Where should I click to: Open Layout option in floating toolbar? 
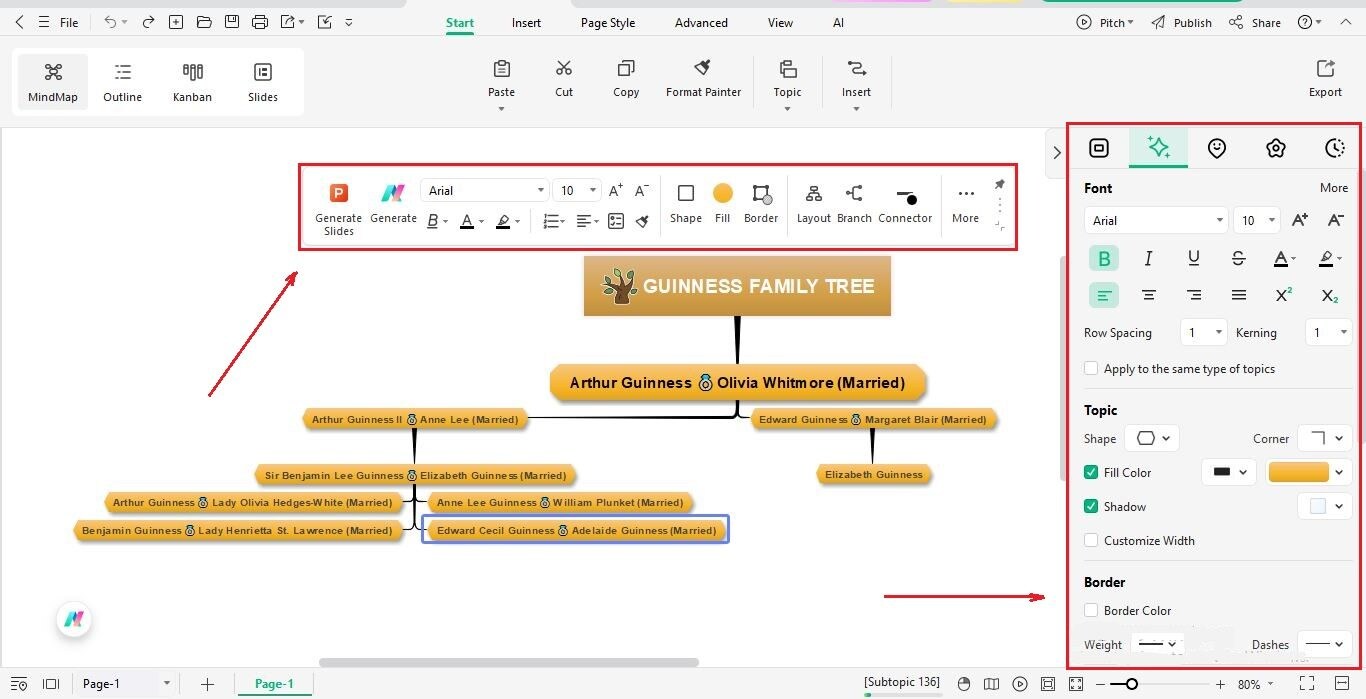click(x=814, y=203)
